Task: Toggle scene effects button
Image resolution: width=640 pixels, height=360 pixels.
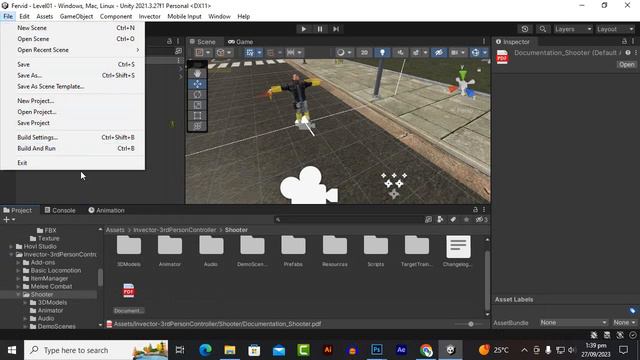Action: 416,53
